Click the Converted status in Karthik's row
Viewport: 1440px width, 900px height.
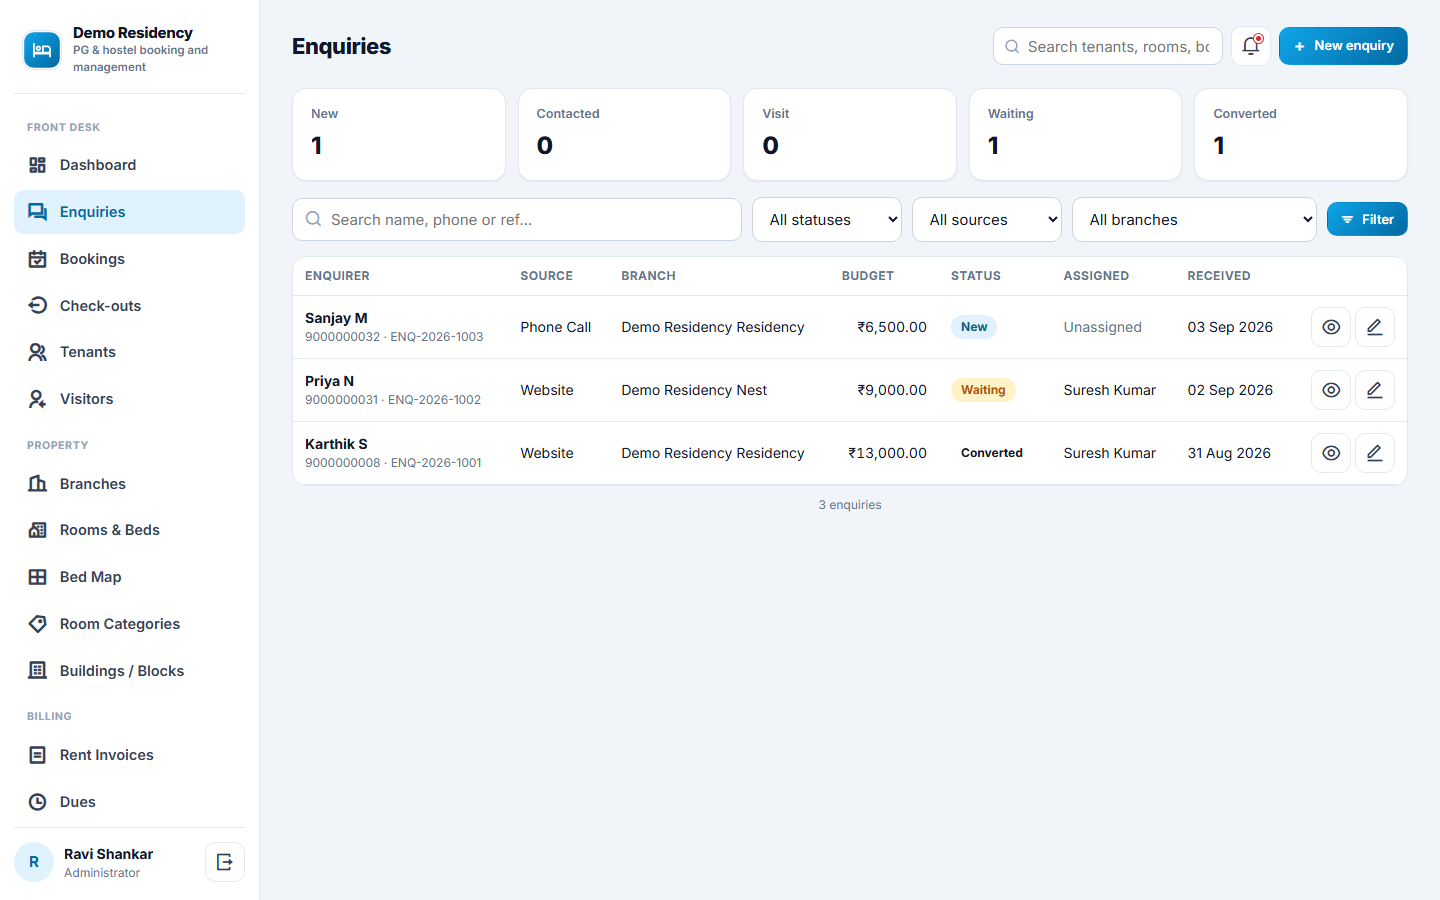[992, 453]
